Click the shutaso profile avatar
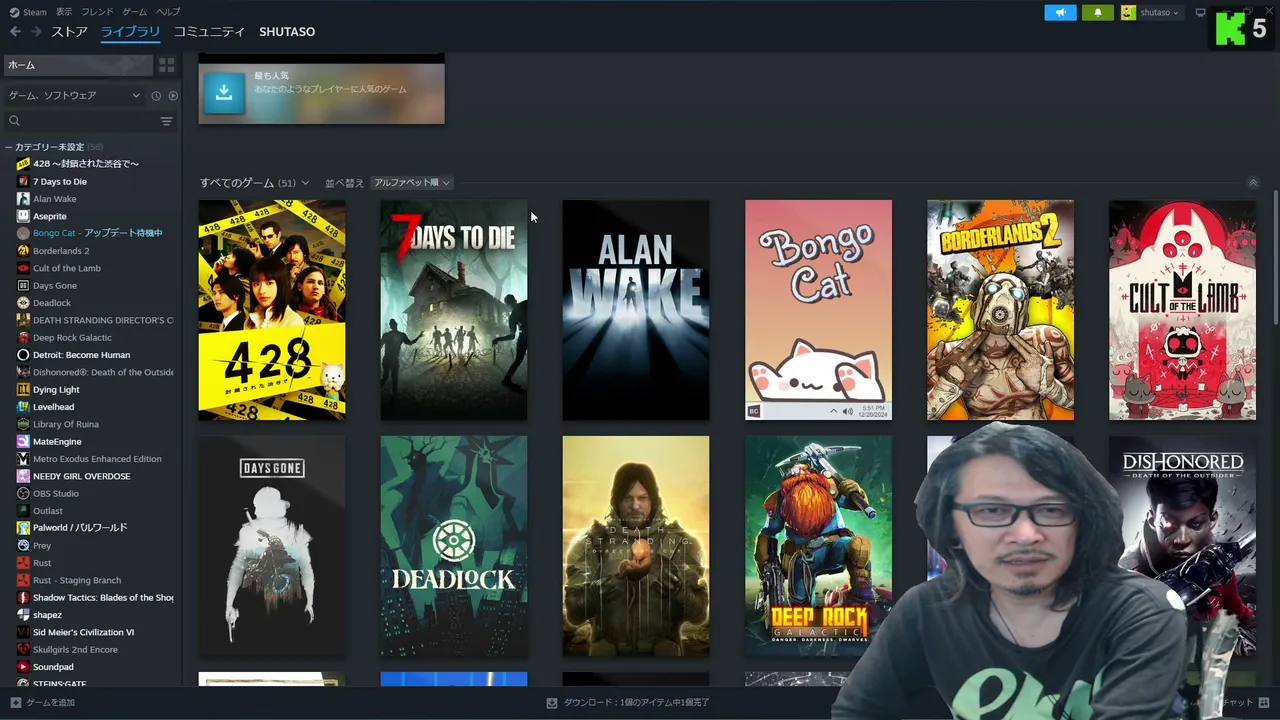The image size is (1280, 720). click(x=1128, y=12)
